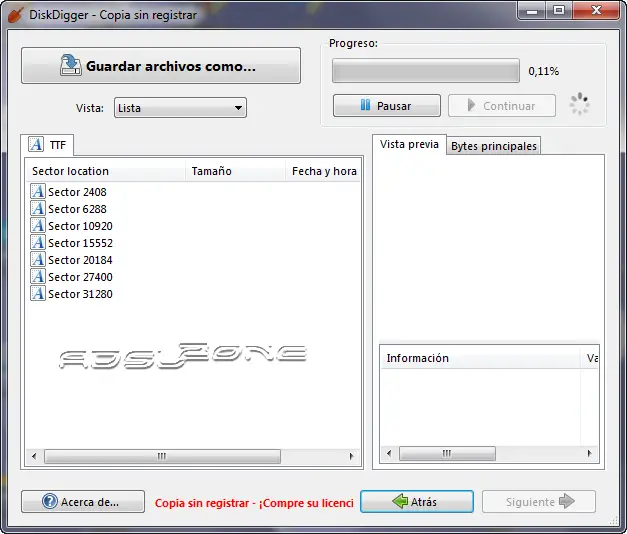Screen dimensions: 627x534
Task: Select the Sector 20184 row text
Action: coord(80,260)
